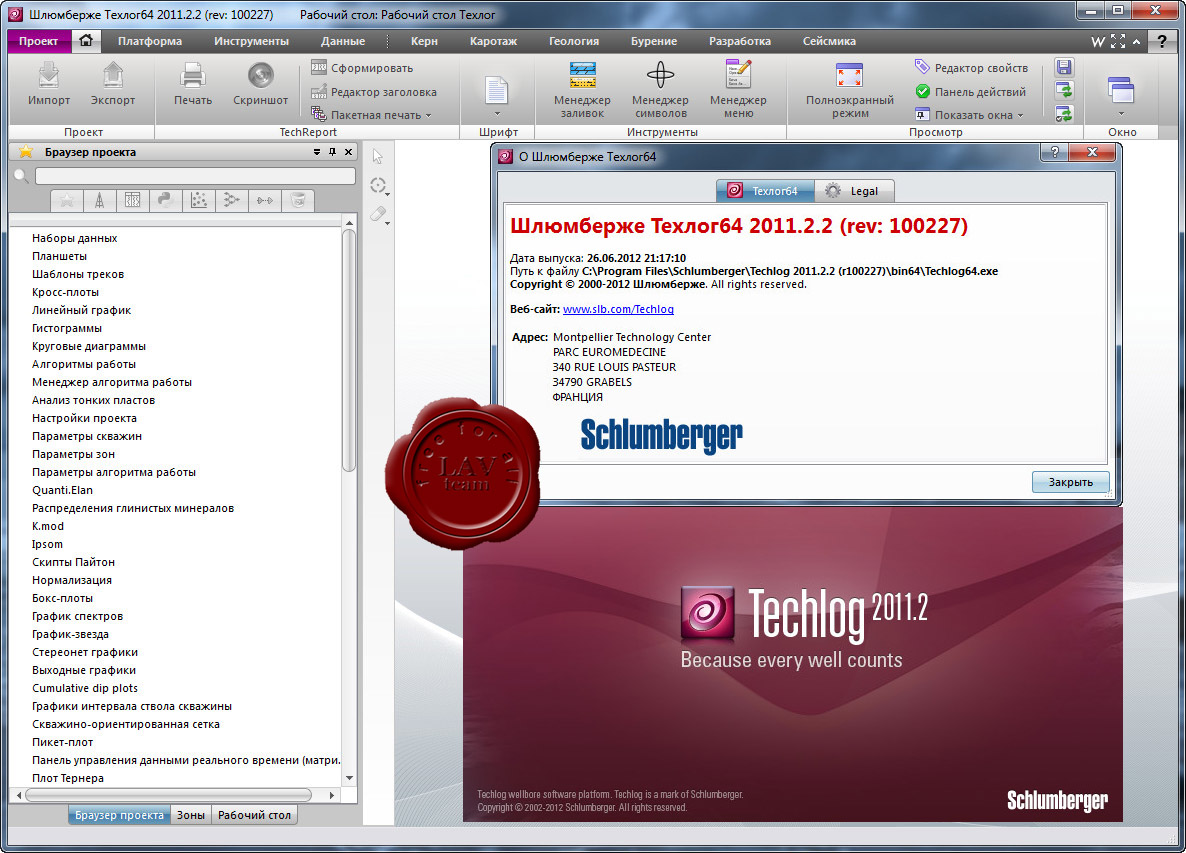The image size is (1186, 853).
Task: Click the save floppy disk icon in Просмотр group
Action: click(x=1064, y=67)
